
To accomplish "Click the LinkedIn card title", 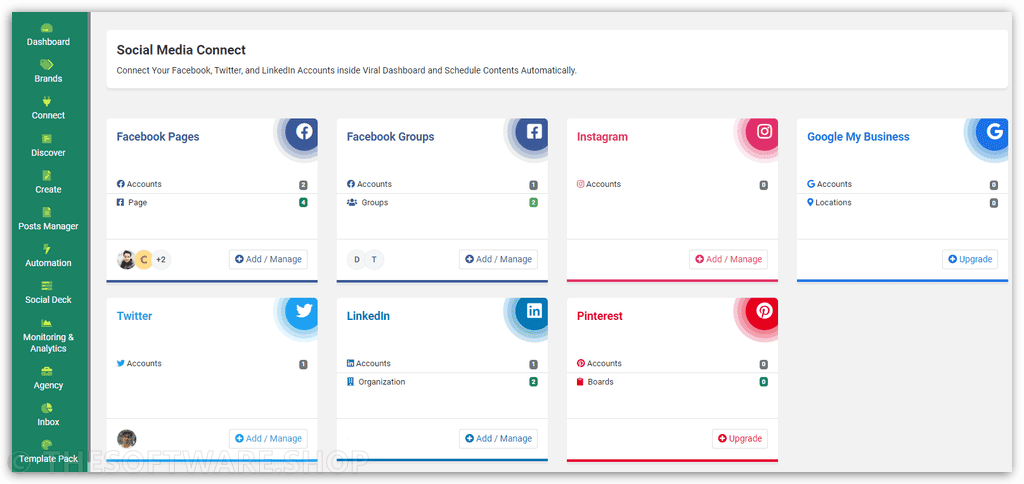I will click(x=368, y=316).
